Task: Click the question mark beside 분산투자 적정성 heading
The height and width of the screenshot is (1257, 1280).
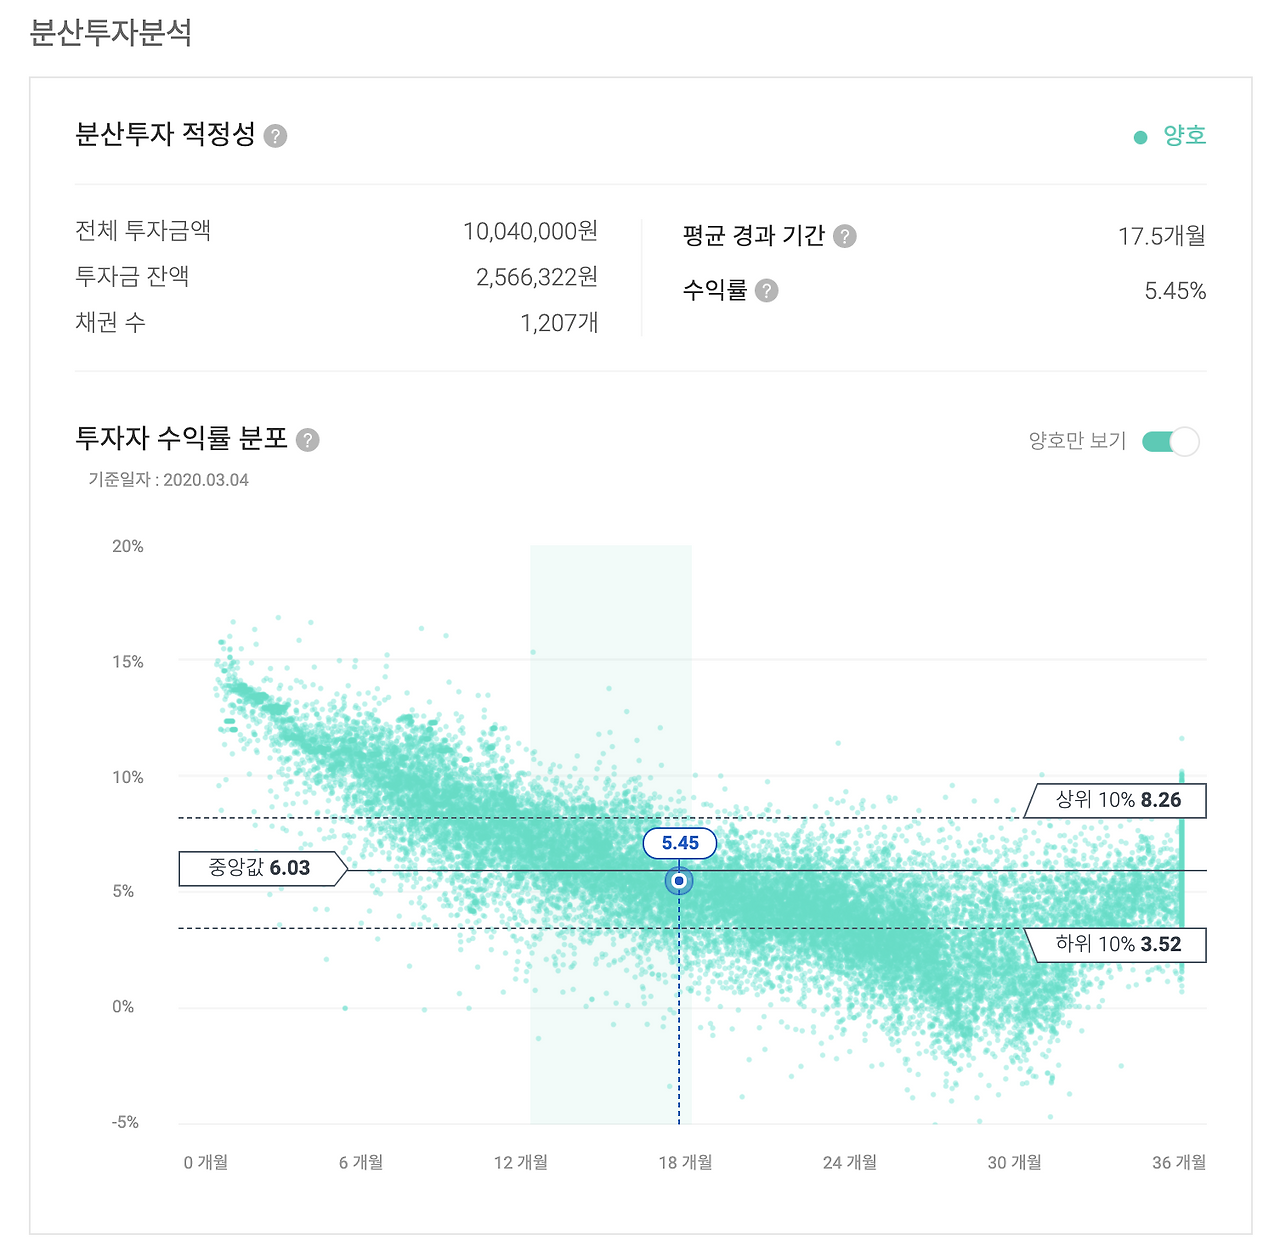Action: pyautogui.click(x=277, y=136)
